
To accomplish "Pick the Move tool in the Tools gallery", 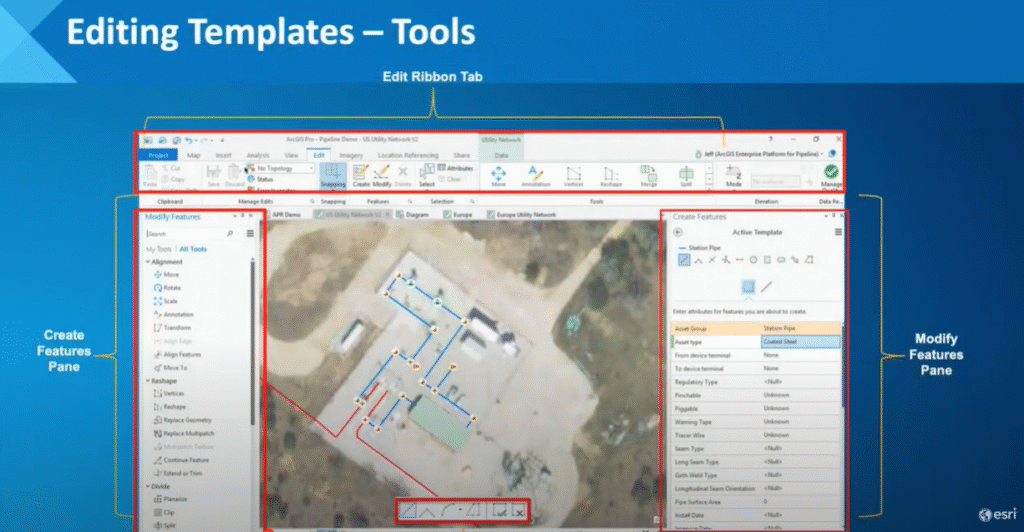I will [498, 176].
